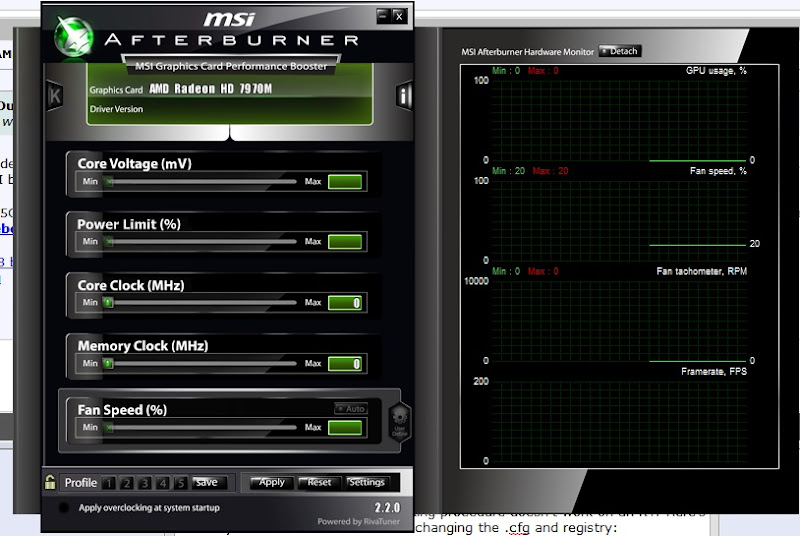Minimize the Afterburner window
The width and height of the screenshot is (800, 536).
383,16
